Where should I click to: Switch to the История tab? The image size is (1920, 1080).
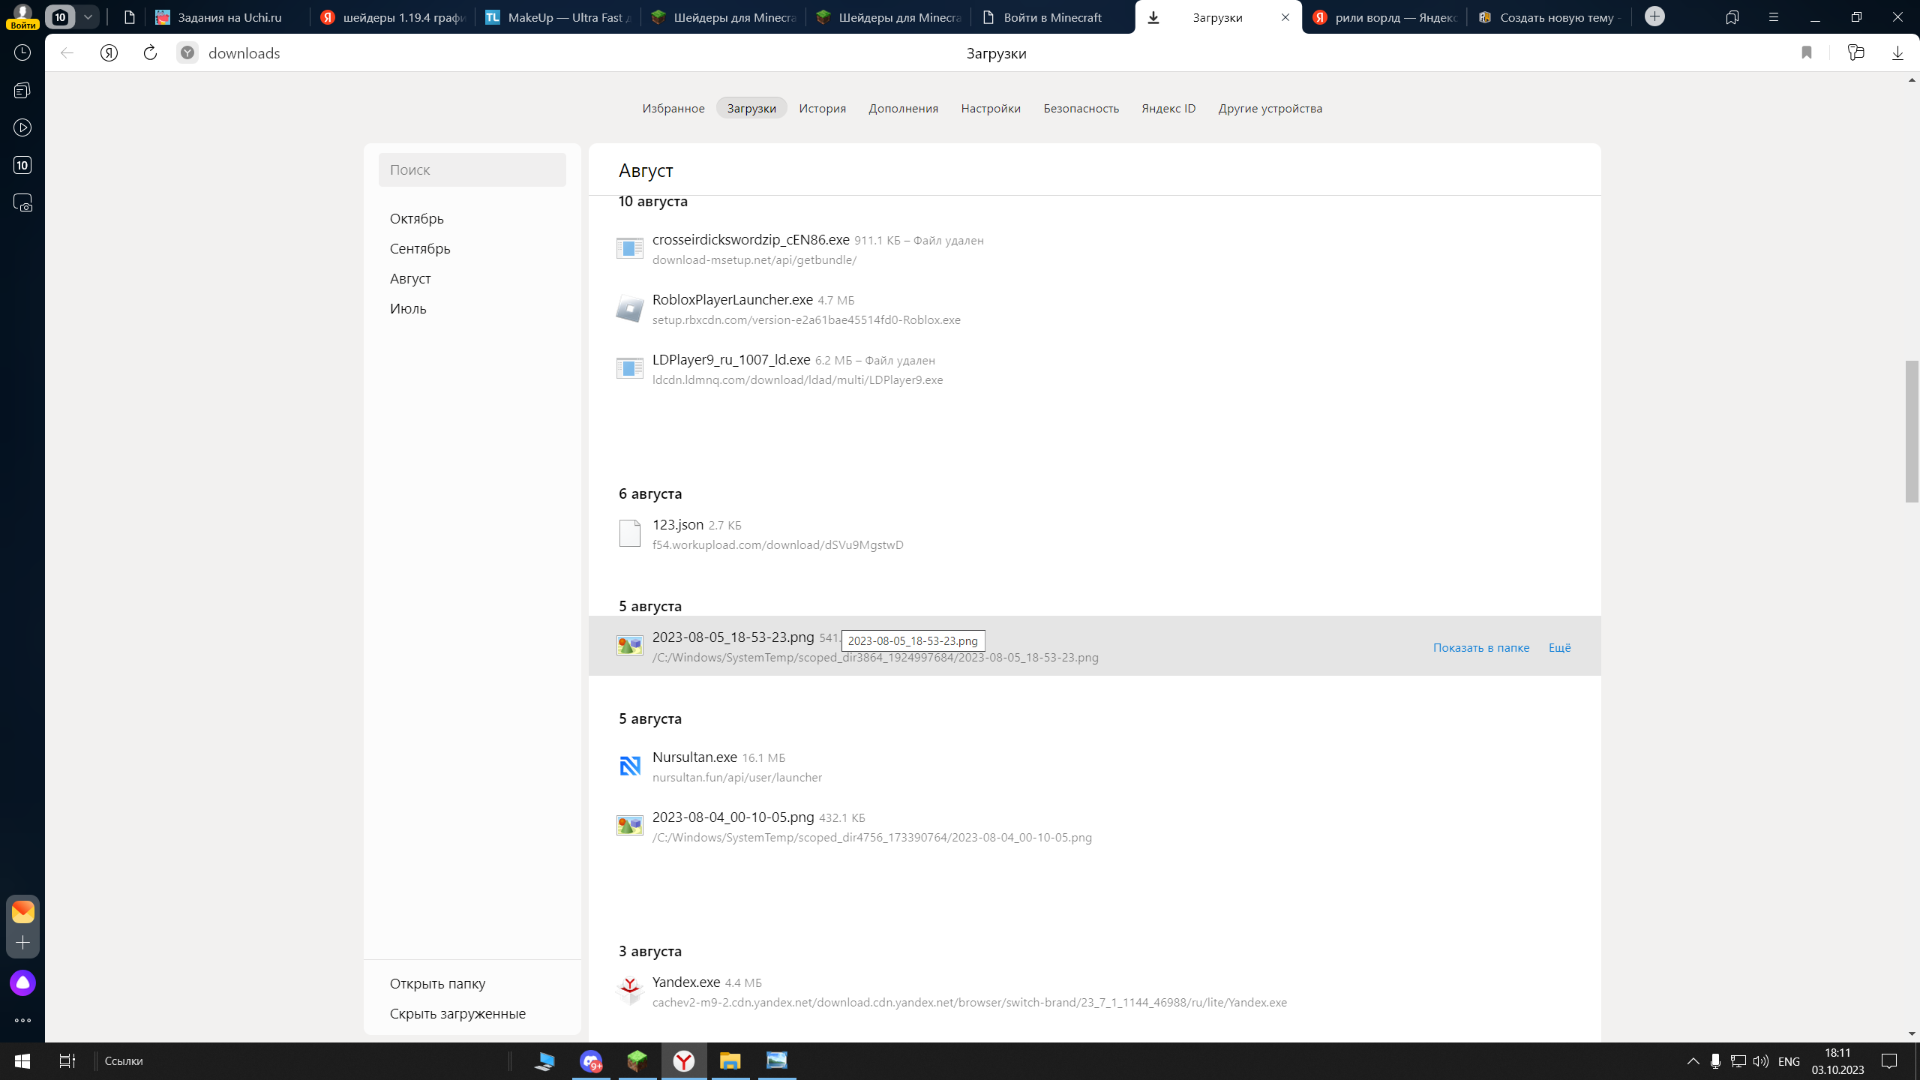(822, 108)
